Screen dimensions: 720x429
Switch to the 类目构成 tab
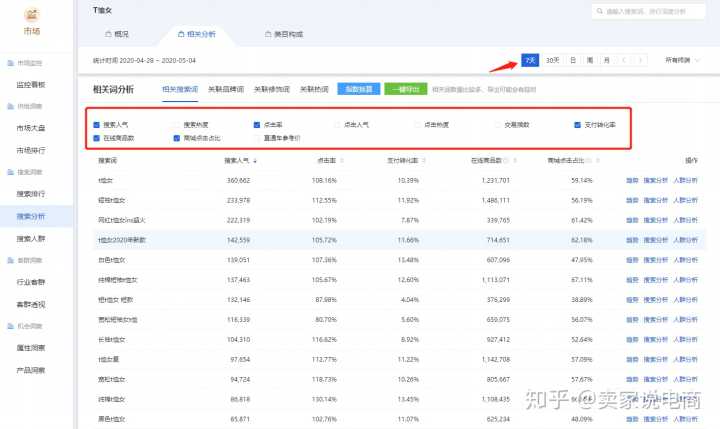pos(284,34)
